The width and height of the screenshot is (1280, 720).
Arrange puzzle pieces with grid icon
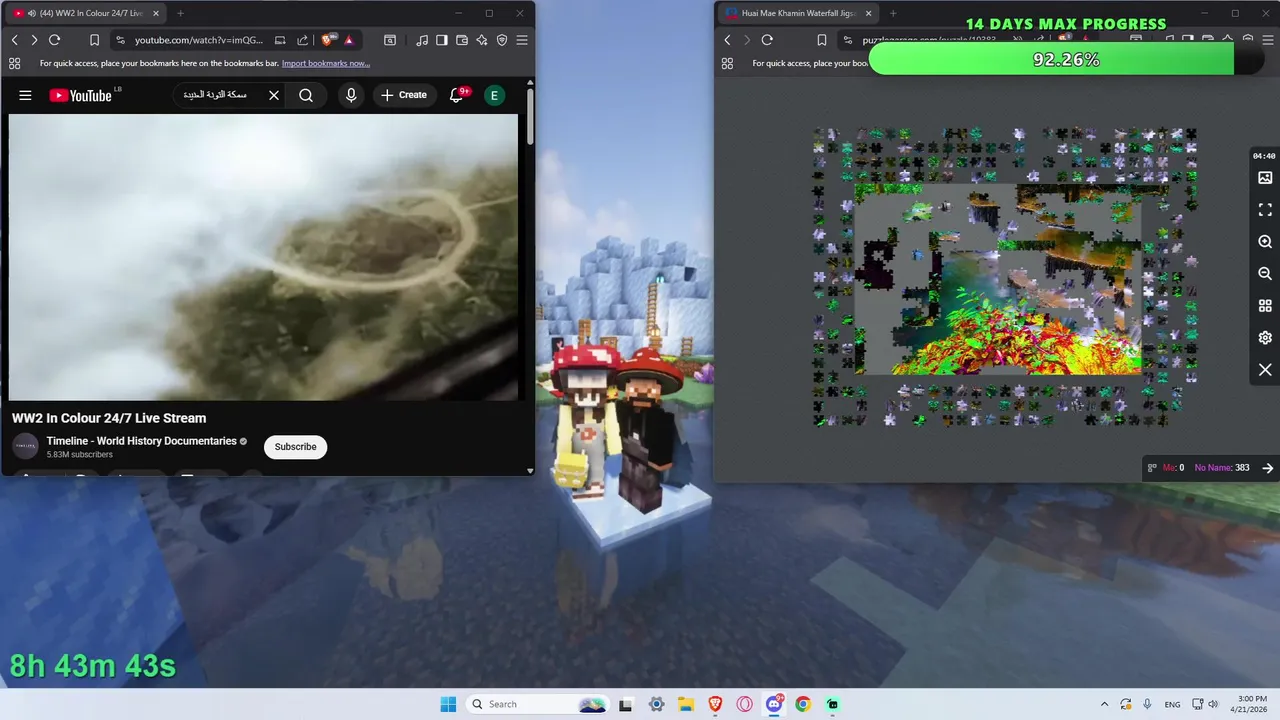pyautogui.click(x=1265, y=306)
